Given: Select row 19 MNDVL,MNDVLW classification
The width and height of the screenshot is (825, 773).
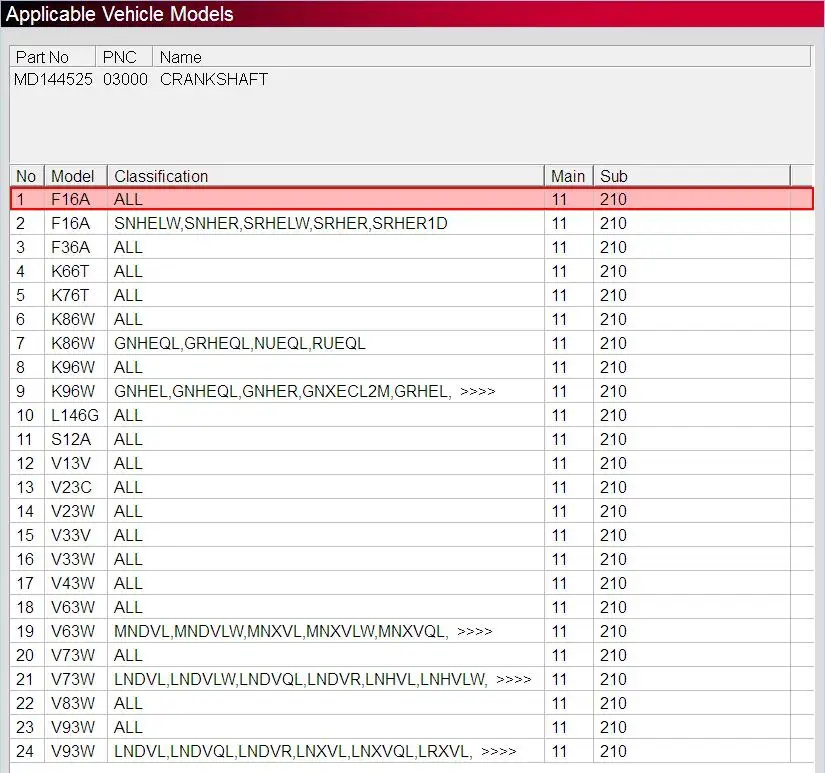Looking at the screenshot, I should 281,631.
